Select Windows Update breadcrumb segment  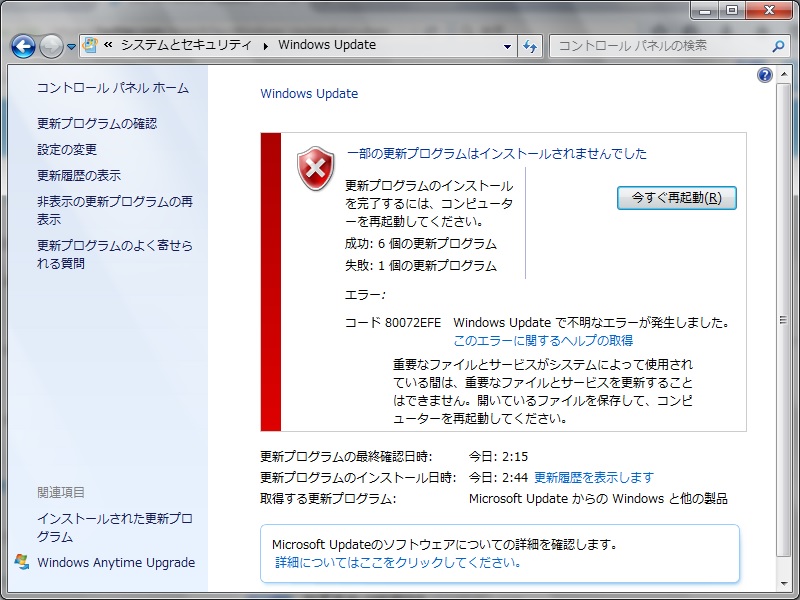click(327, 45)
